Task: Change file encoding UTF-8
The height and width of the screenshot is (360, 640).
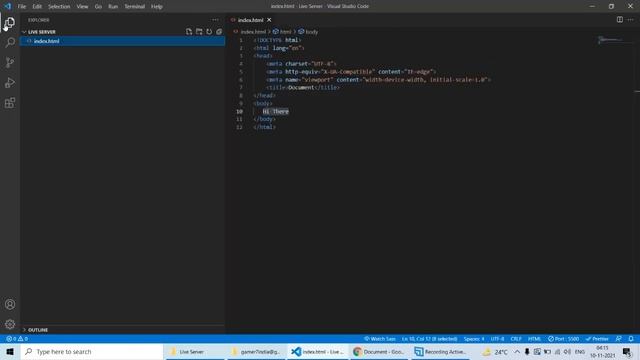Action: click(497, 339)
